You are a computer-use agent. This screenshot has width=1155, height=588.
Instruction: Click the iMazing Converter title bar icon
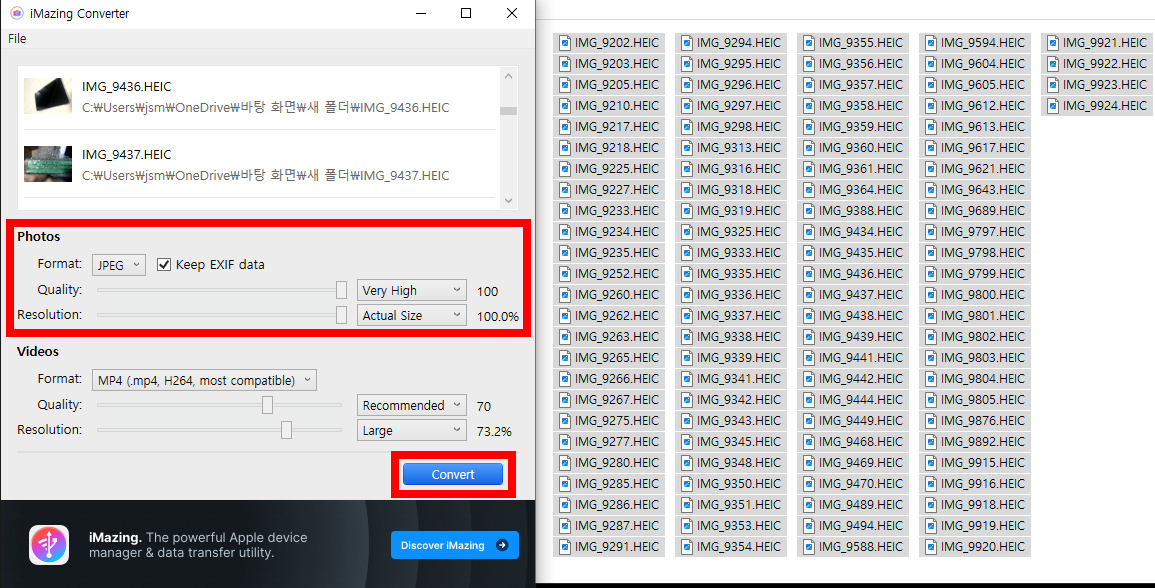pyautogui.click(x=16, y=13)
